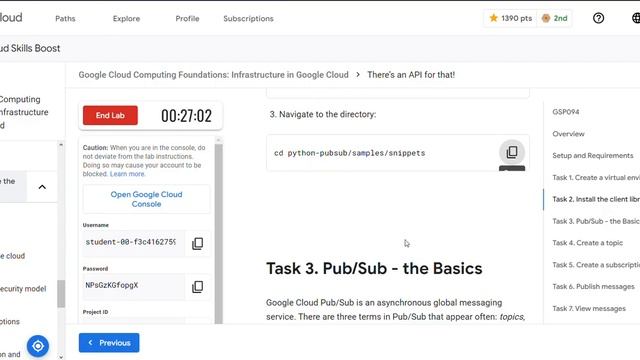This screenshot has height=360, width=640.
Task: Jump to Task 1 in the outline
Action: click(596, 178)
